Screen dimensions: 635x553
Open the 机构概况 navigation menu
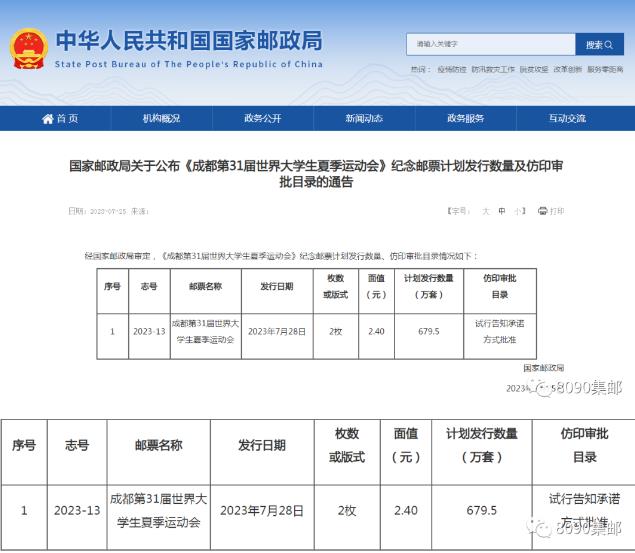click(161, 119)
